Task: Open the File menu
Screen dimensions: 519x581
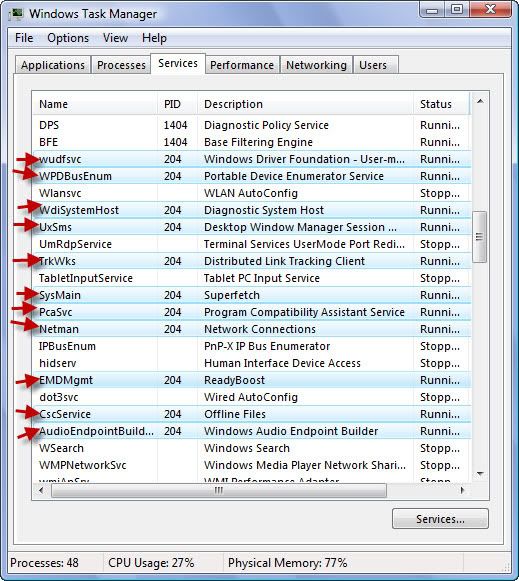Action: point(24,38)
